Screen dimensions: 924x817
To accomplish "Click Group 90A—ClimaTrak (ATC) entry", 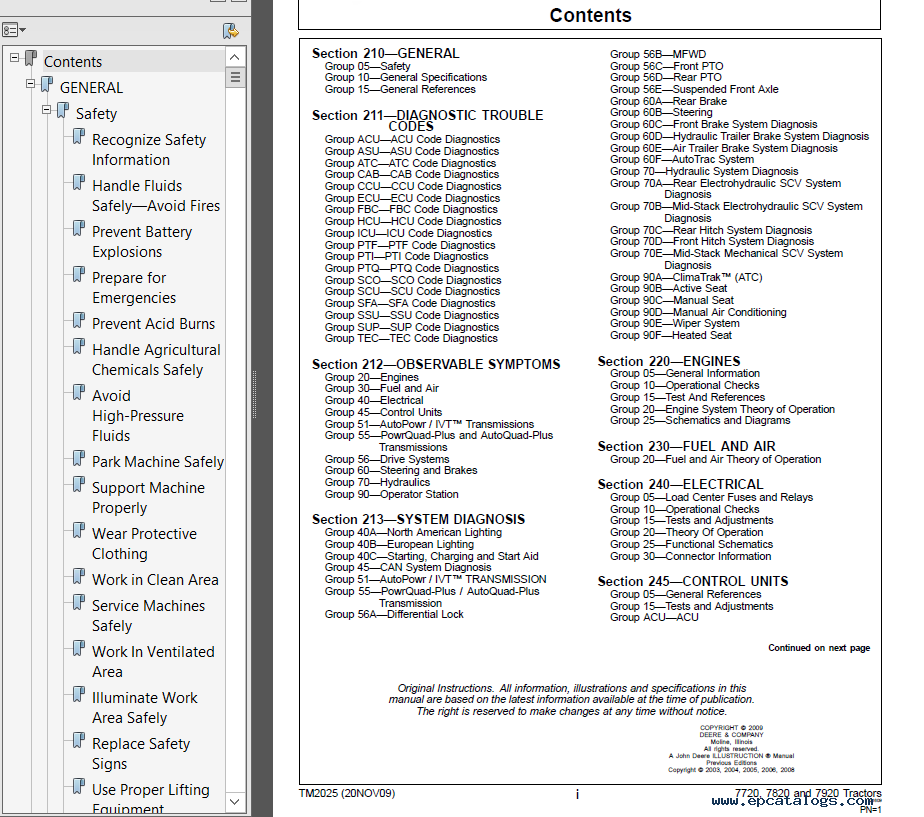I will (686, 277).
